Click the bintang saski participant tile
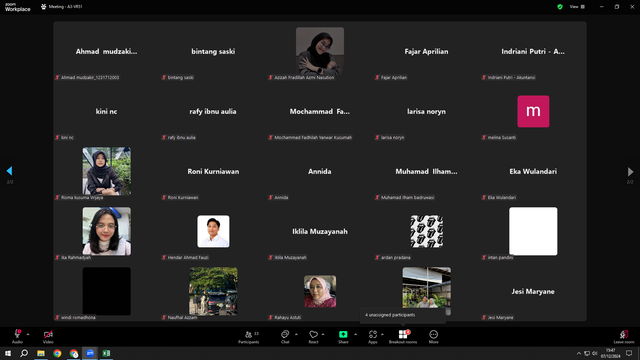 [213, 51]
